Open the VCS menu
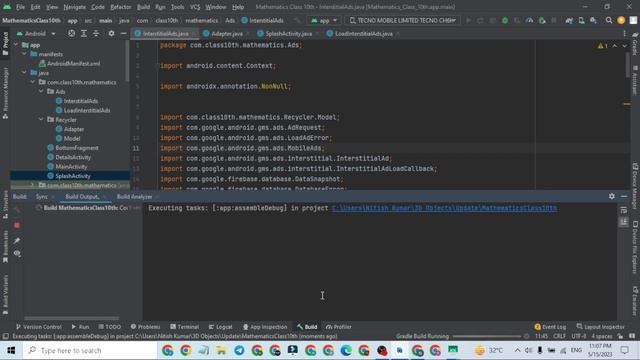This screenshot has height=360, width=640. click(195, 7)
